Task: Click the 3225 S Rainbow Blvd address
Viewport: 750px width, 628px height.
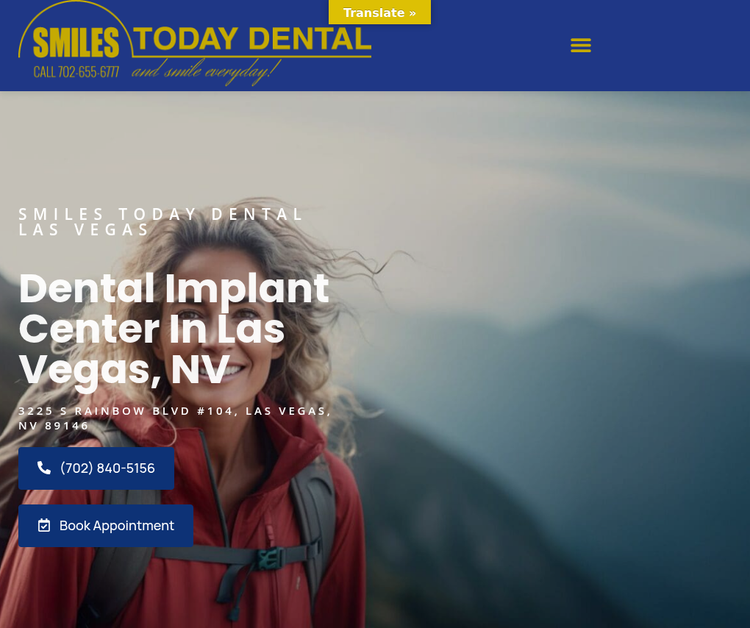Action: tap(175, 418)
